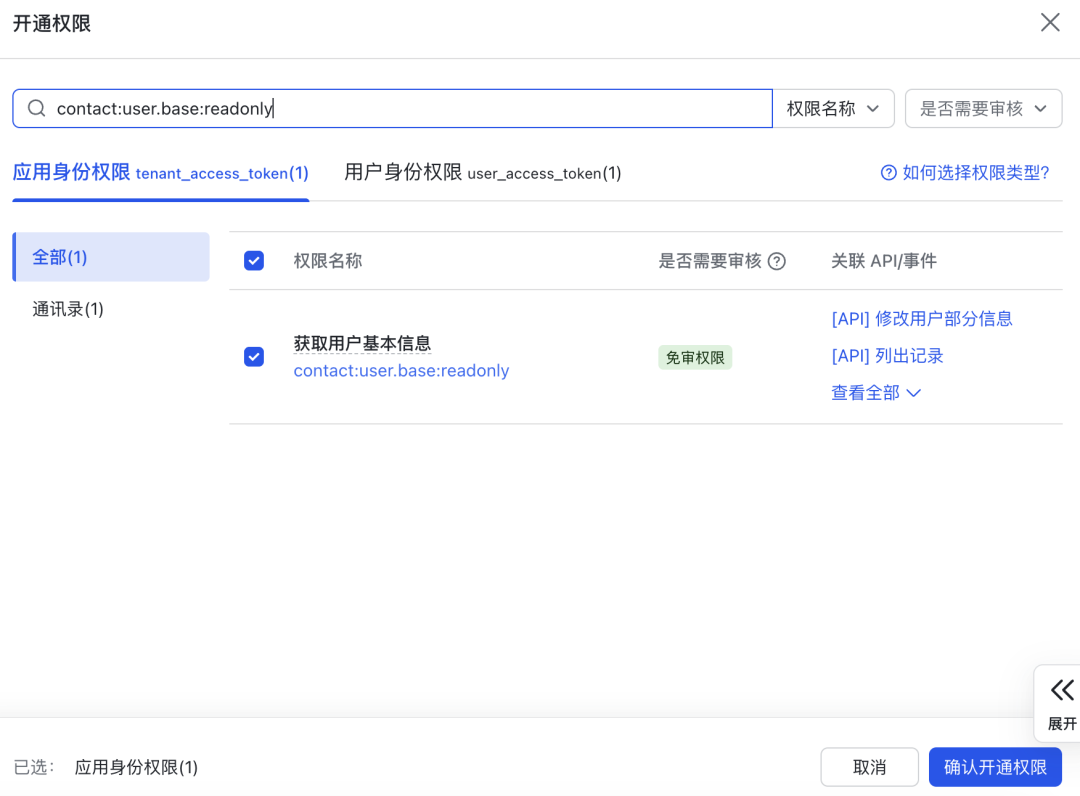Click the 获取用户基本信息 permission name
This screenshot has height=796, width=1080.
(362, 343)
